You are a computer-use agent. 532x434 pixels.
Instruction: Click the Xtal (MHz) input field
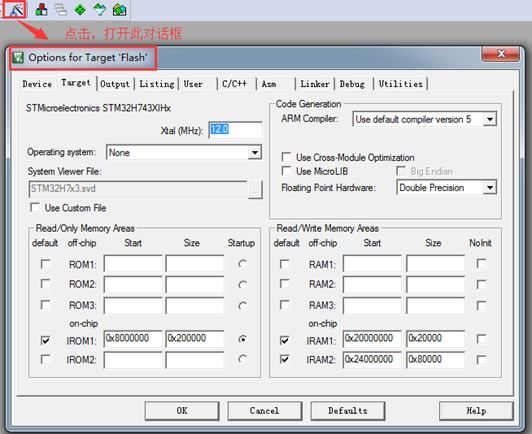click(x=235, y=130)
